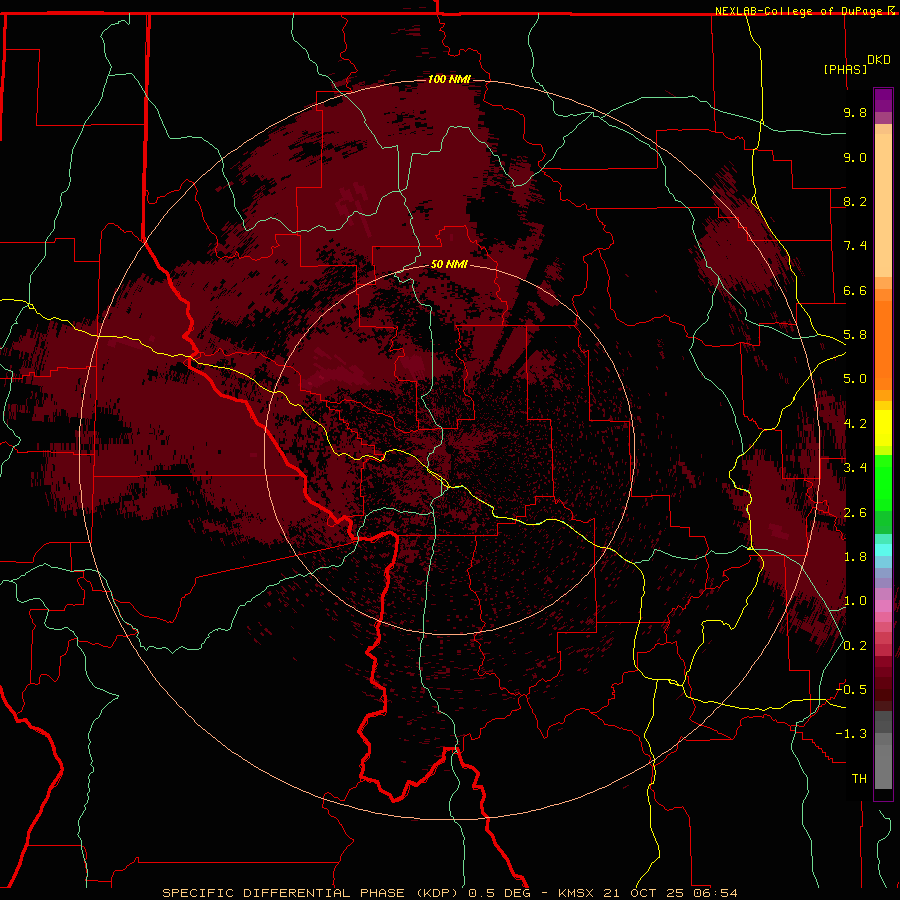Click the 21 OCT 25 date text
The image size is (900, 900).
(x=643, y=893)
